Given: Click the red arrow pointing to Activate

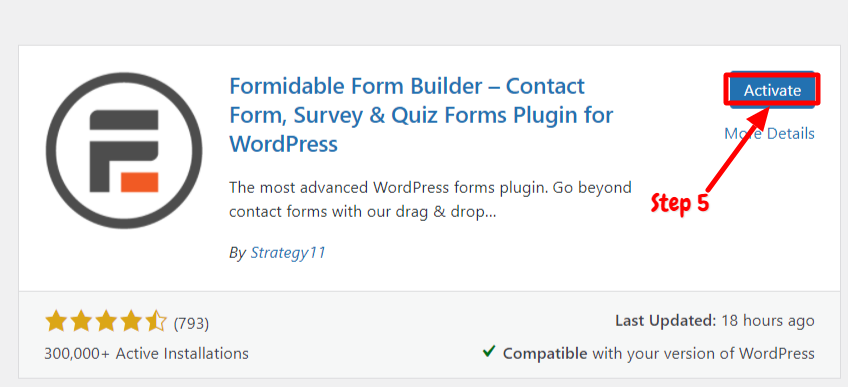Looking at the screenshot, I should [x=736, y=150].
